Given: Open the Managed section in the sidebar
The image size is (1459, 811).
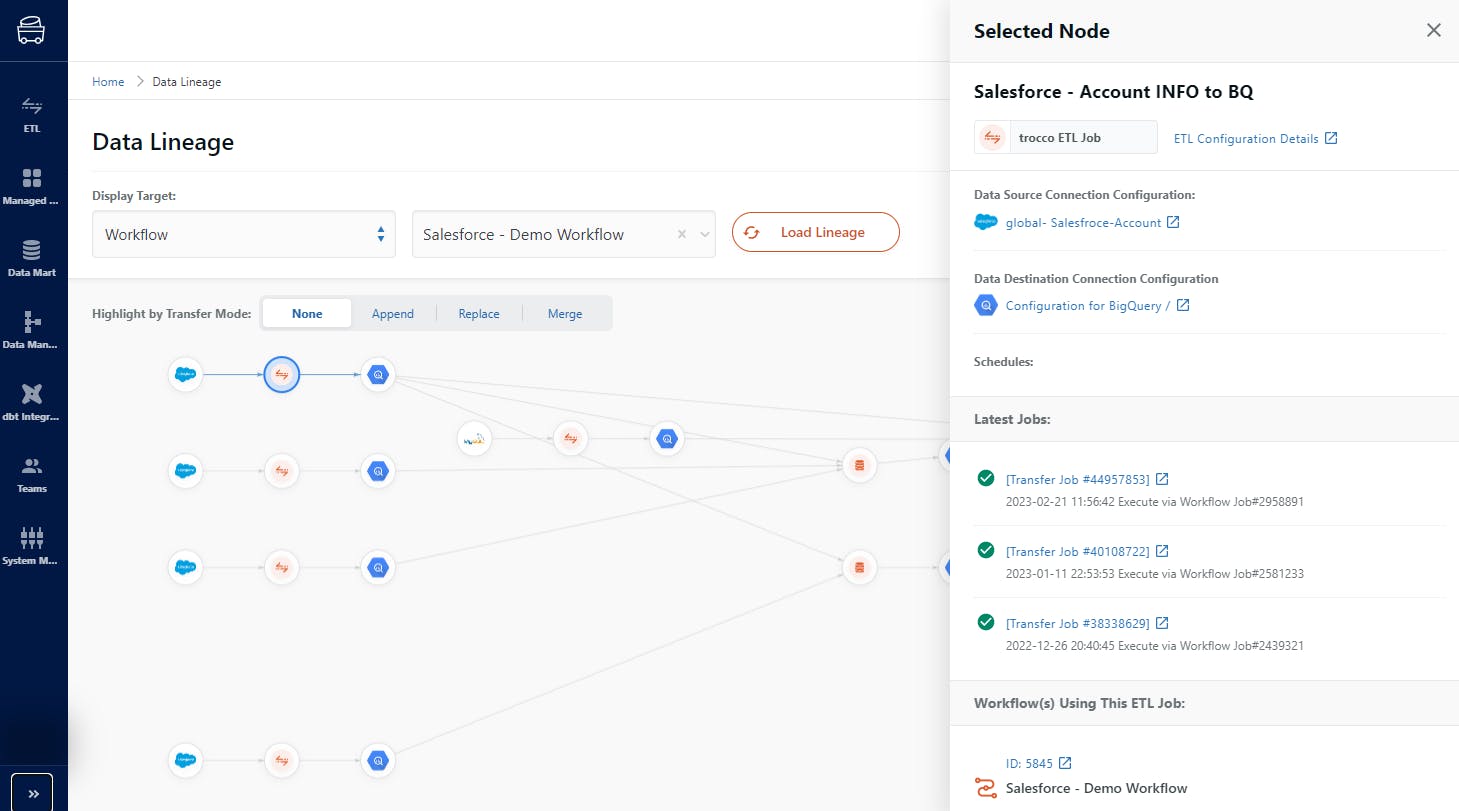Looking at the screenshot, I should point(32,186).
